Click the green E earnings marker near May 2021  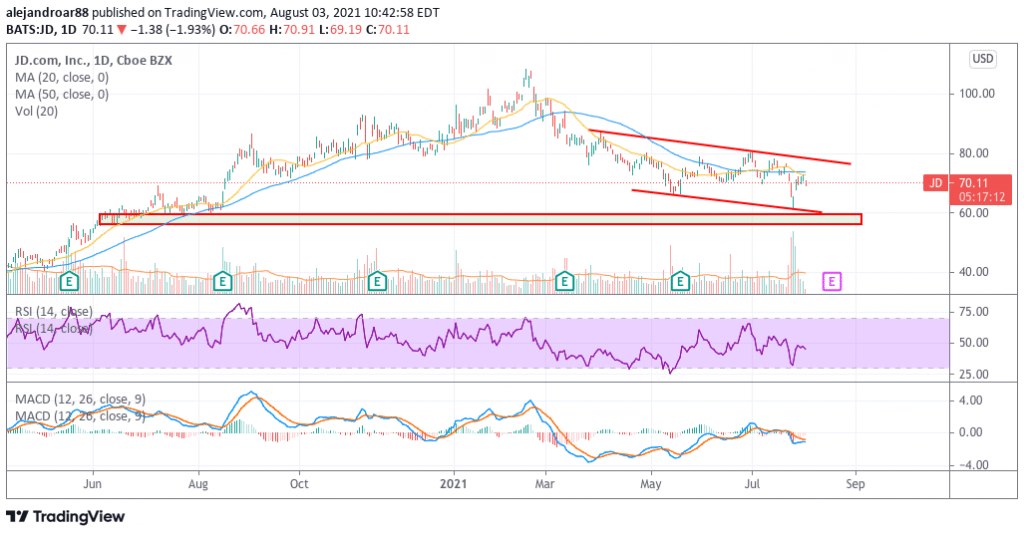click(x=681, y=282)
